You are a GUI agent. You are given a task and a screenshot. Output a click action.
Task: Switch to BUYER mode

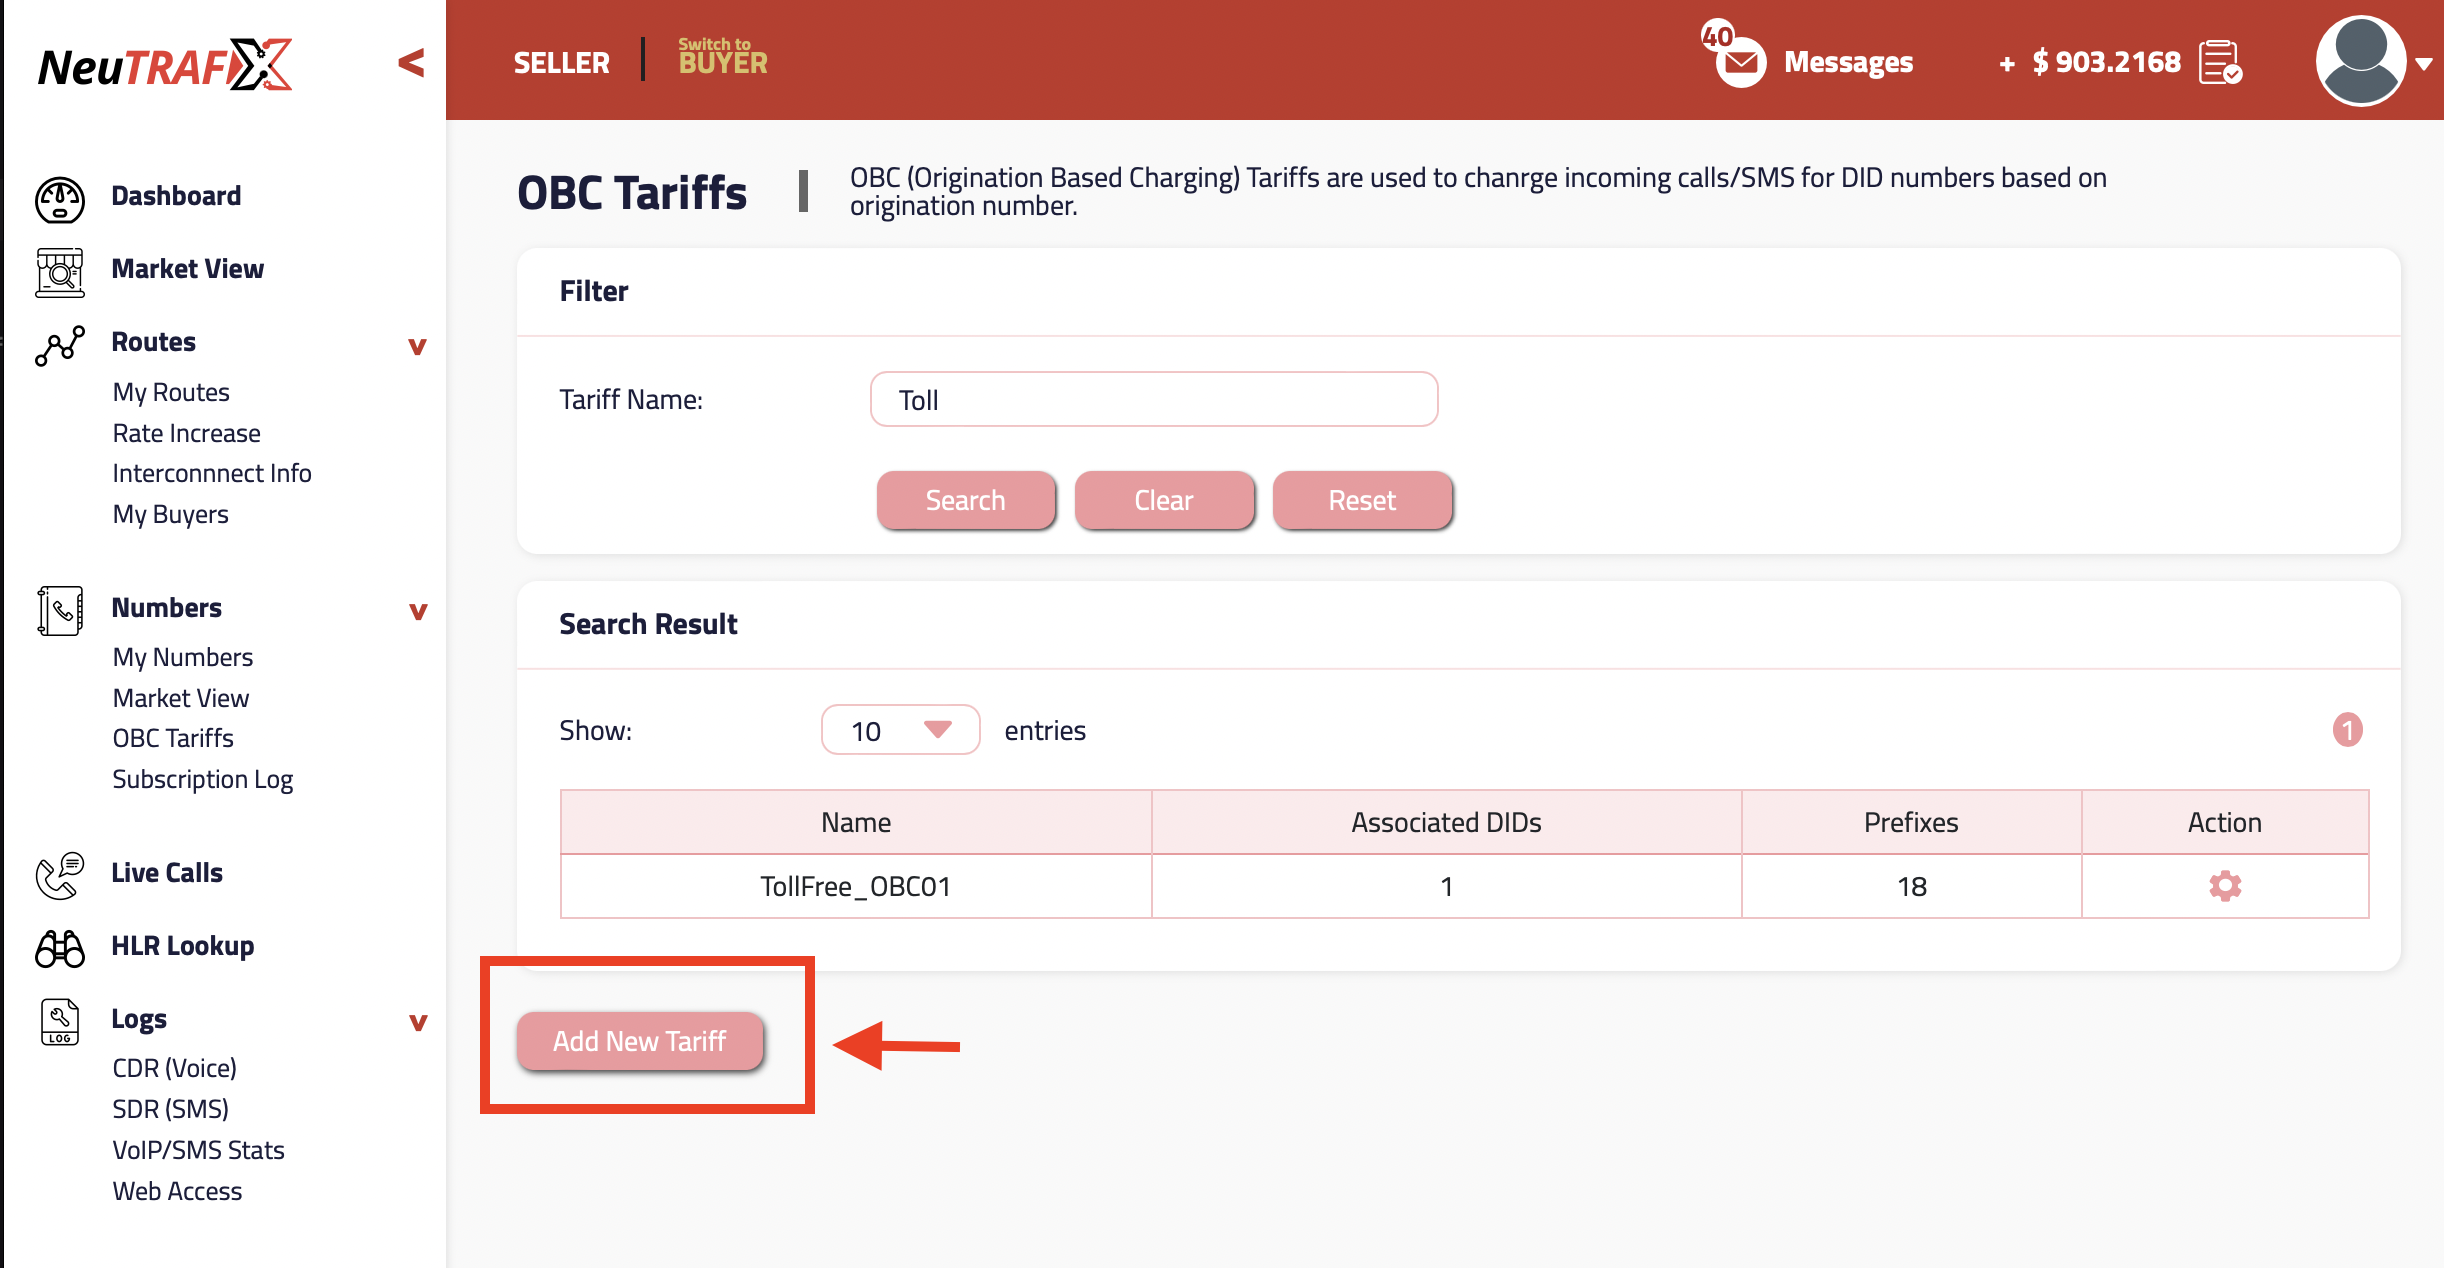click(x=722, y=57)
